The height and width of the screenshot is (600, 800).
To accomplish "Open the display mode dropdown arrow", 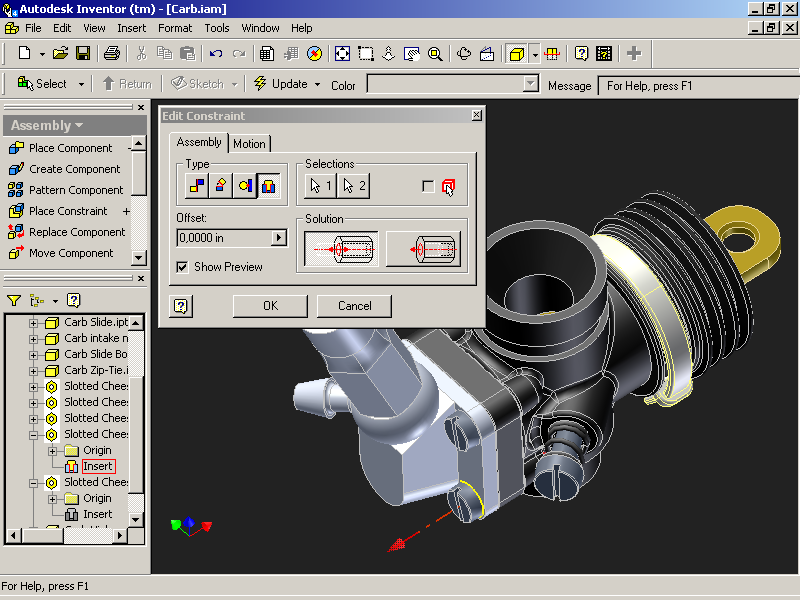I will [x=535, y=54].
